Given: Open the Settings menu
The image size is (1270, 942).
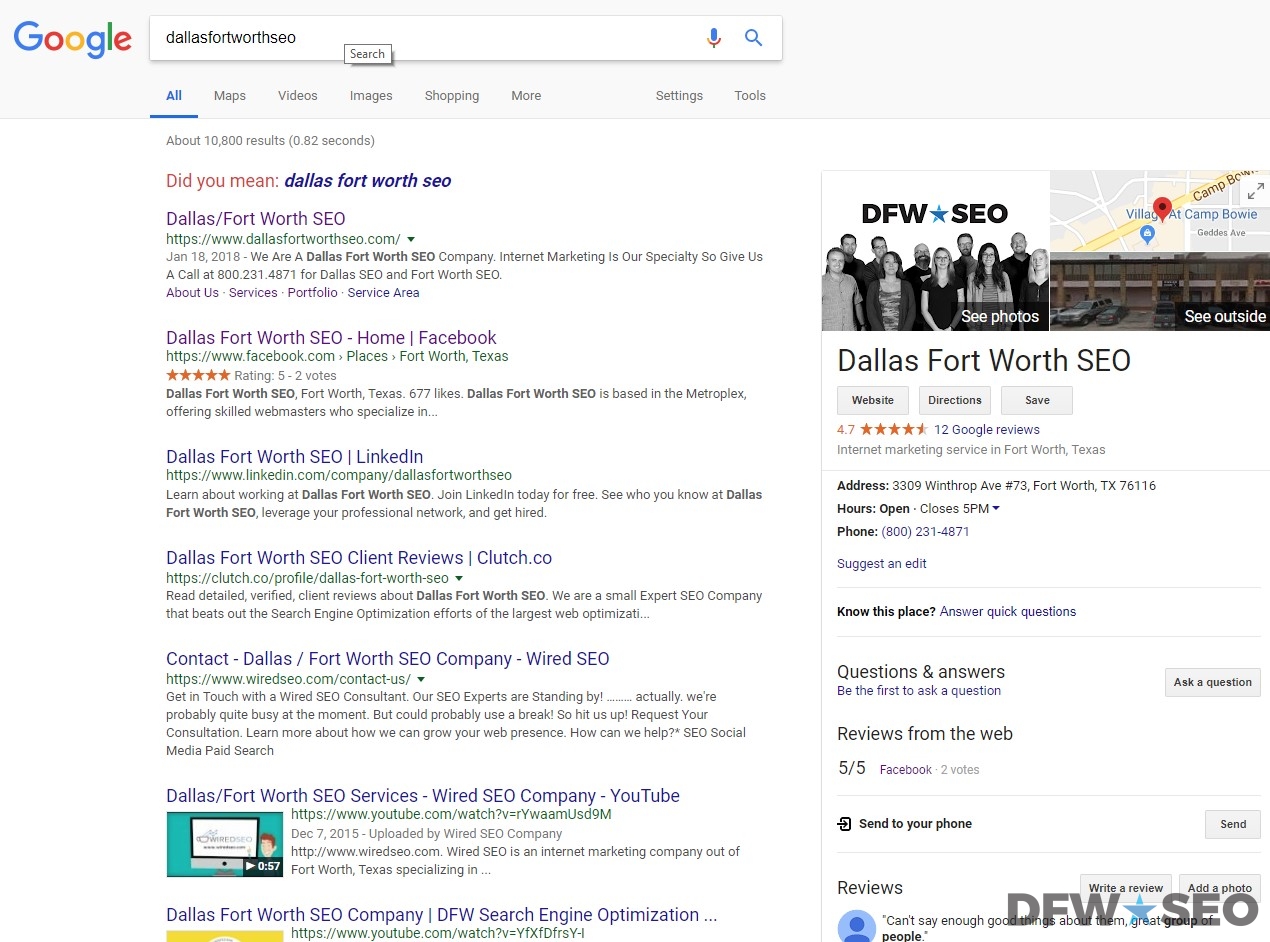Looking at the screenshot, I should [x=679, y=96].
